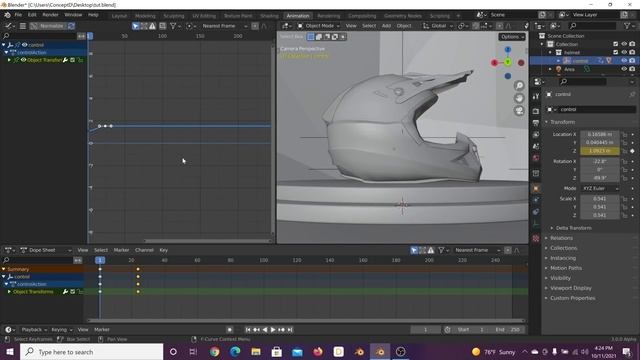Click the pan hand gizmo in the 3D viewport
Viewport: 640px width, 360px height.
[x=519, y=98]
